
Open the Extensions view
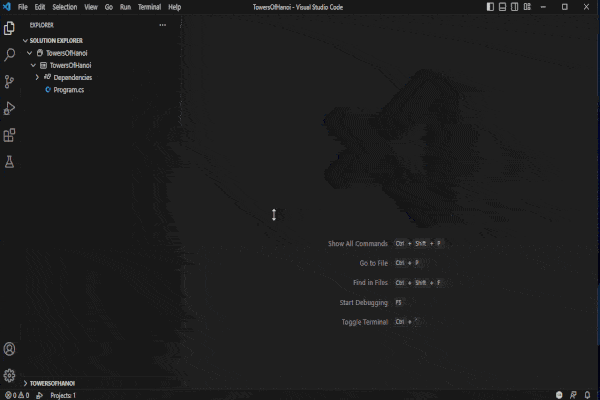[x=10, y=135]
